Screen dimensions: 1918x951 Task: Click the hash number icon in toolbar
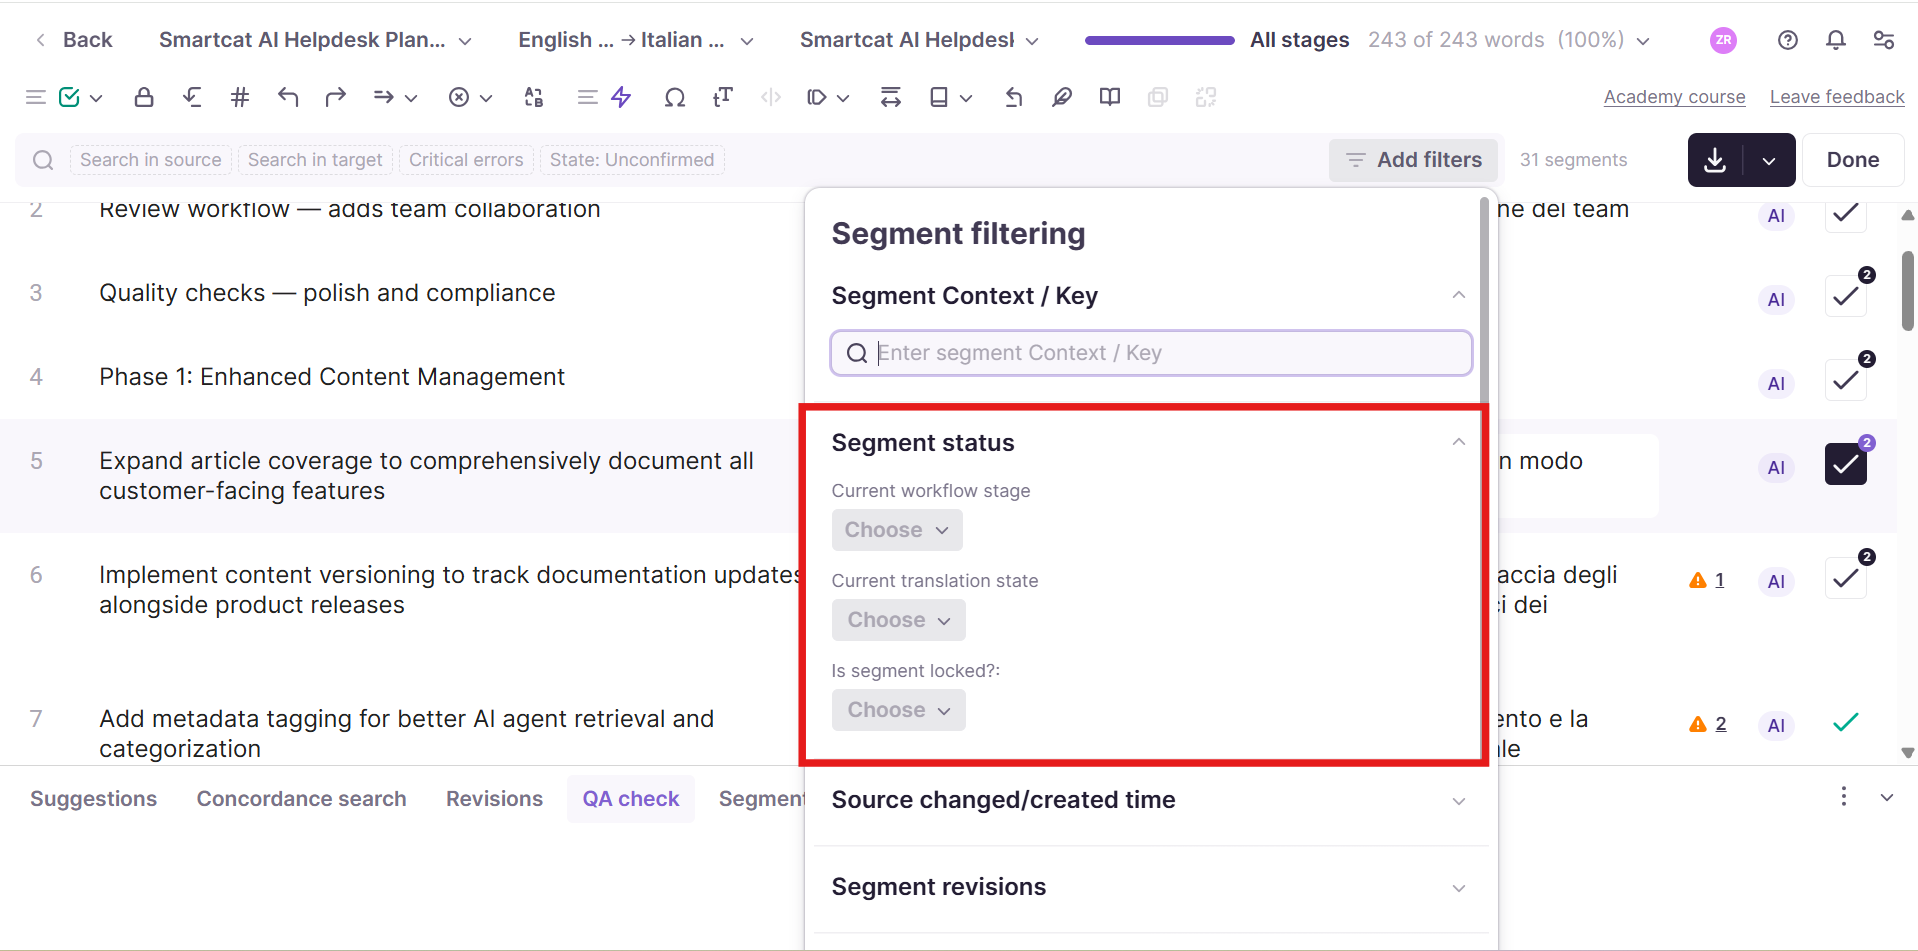coord(240,97)
